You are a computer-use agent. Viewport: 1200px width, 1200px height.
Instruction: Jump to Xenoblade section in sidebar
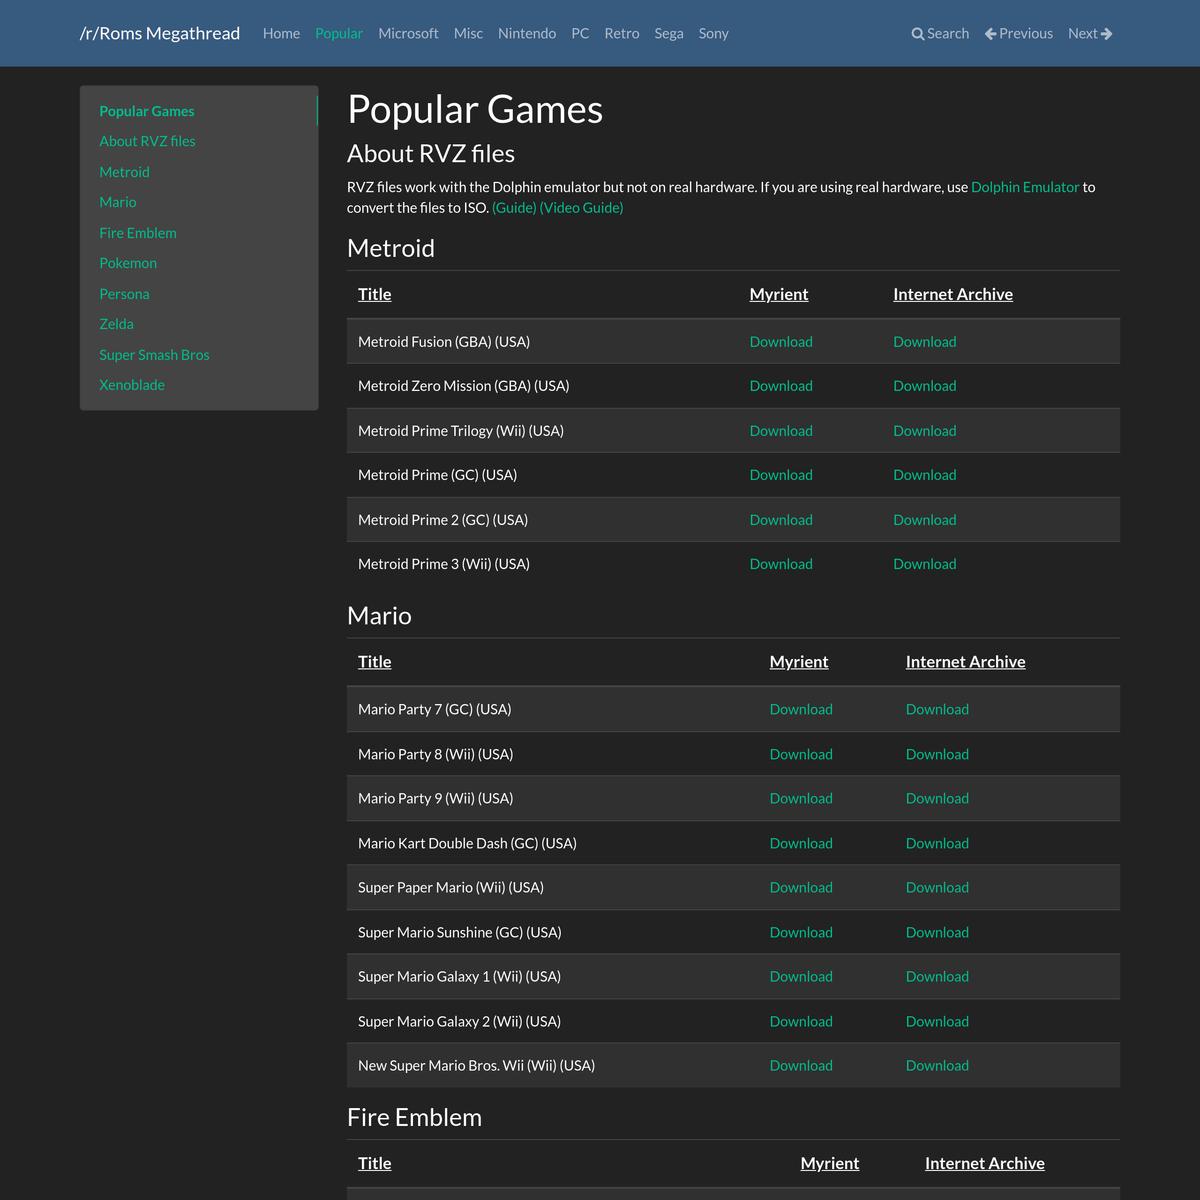132,385
